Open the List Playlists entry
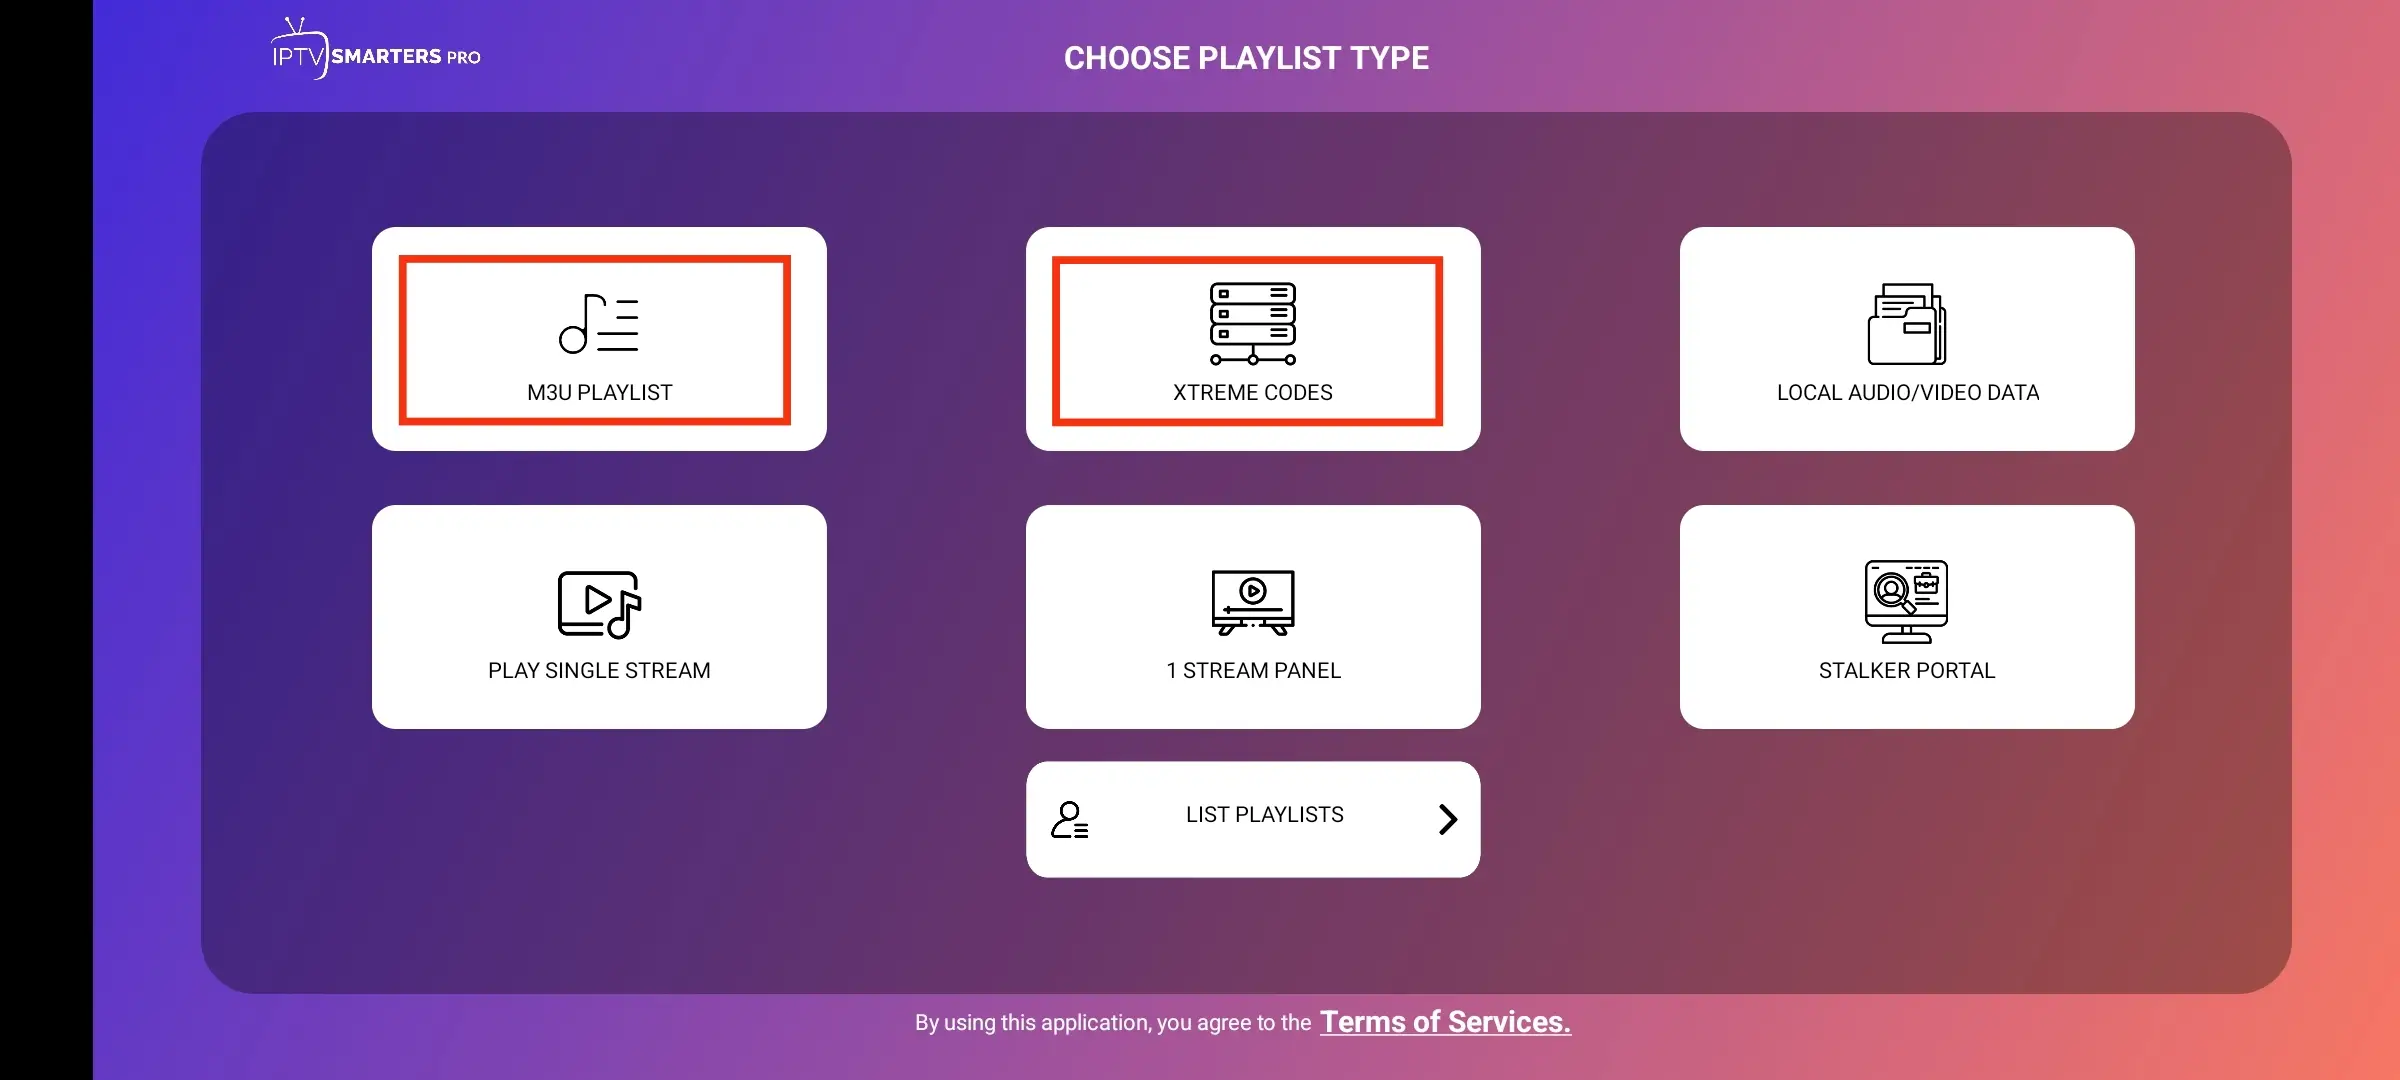Viewport: 2400px width, 1080px height. tap(1252, 819)
